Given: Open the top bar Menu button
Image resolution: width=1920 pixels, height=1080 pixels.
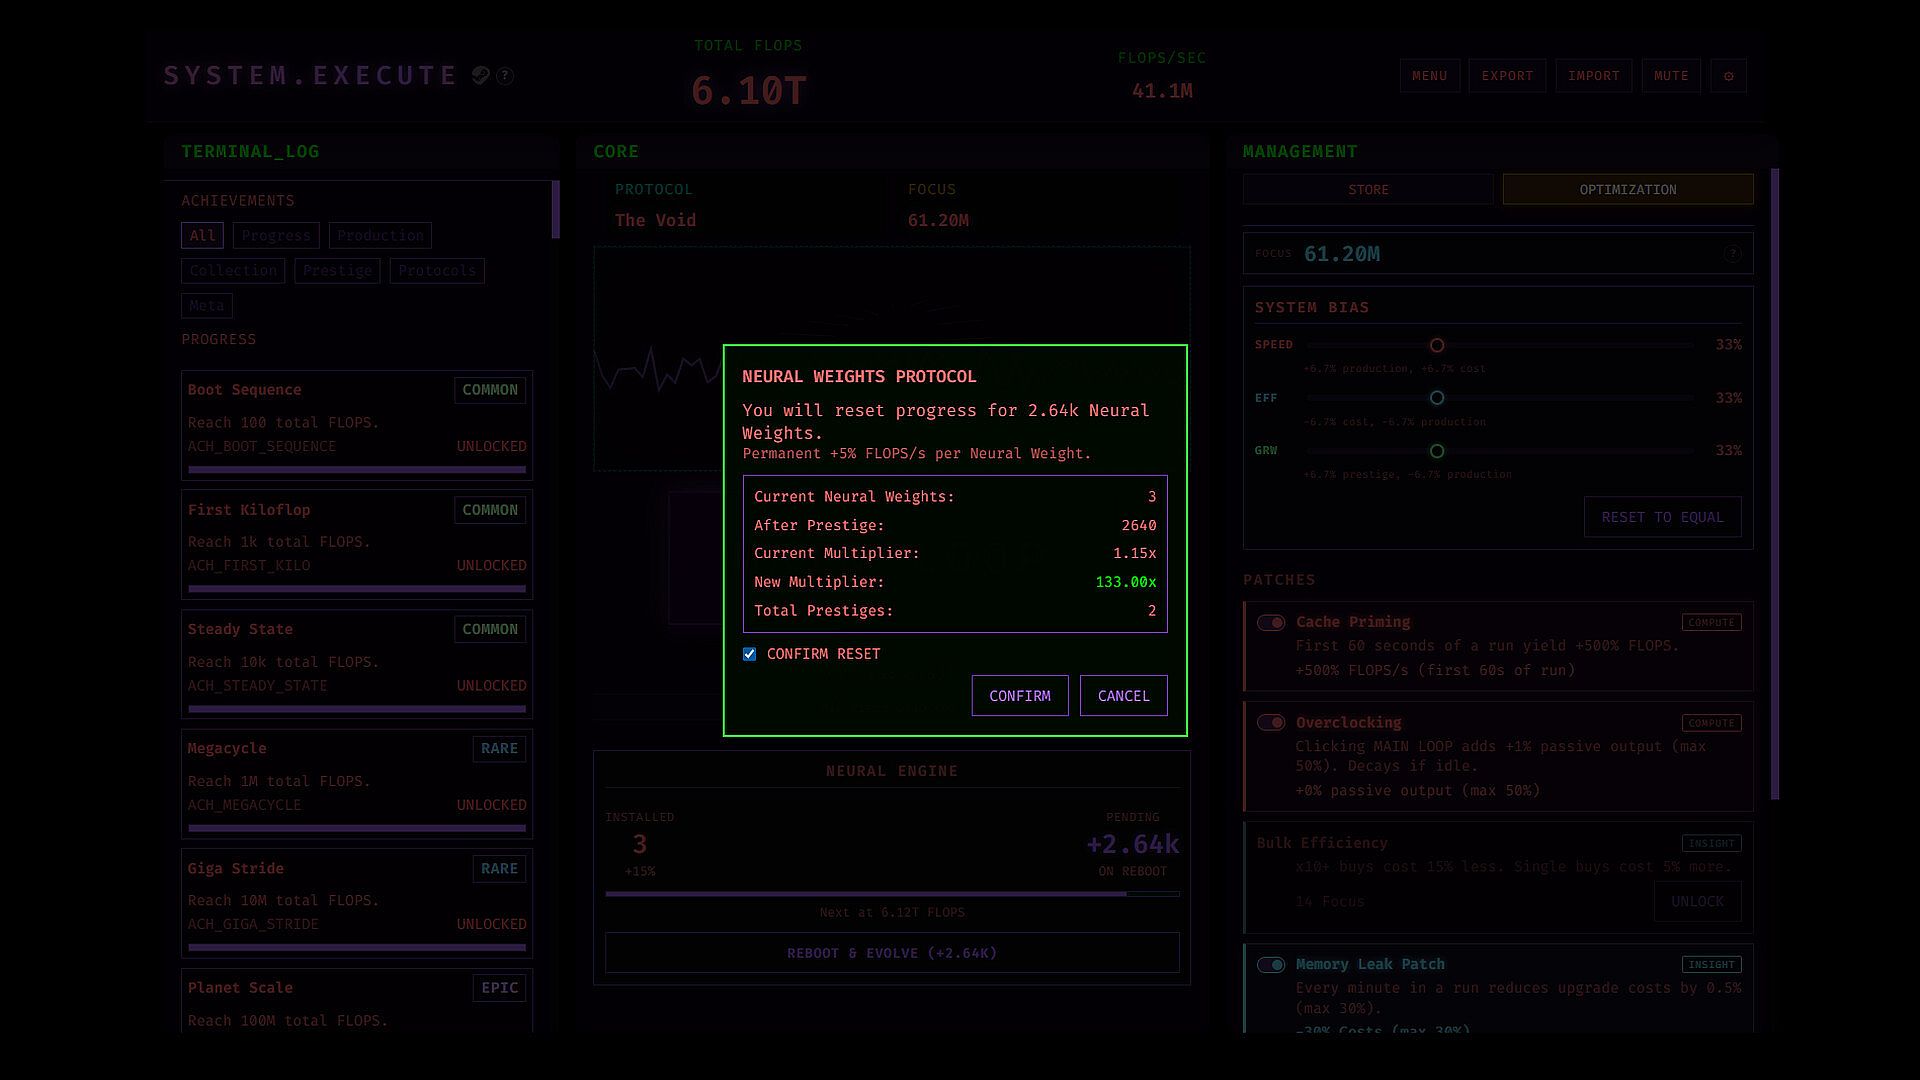Looking at the screenshot, I should 1429,76.
